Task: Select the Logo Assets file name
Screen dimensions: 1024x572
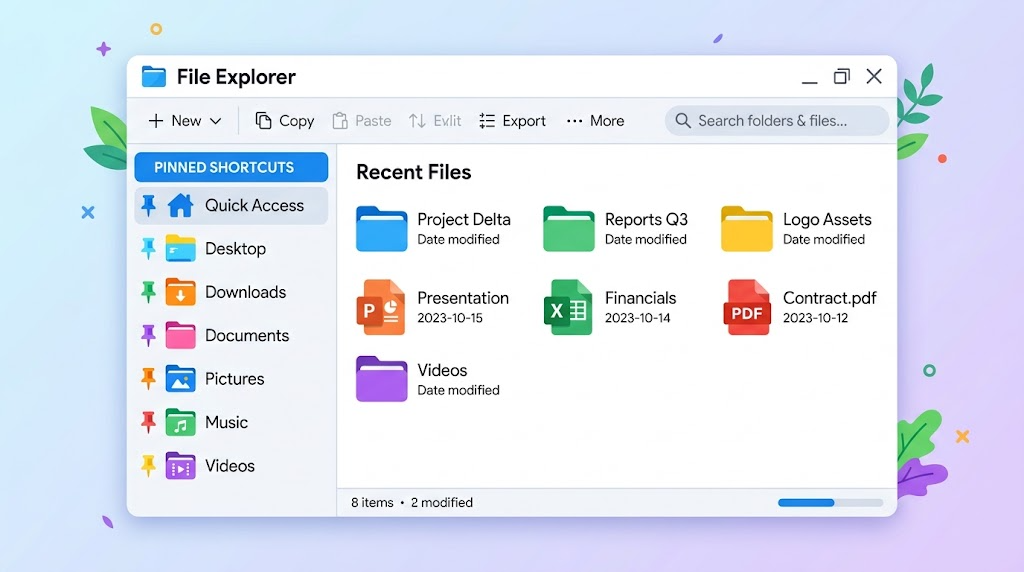Action: [x=827, y=219]
